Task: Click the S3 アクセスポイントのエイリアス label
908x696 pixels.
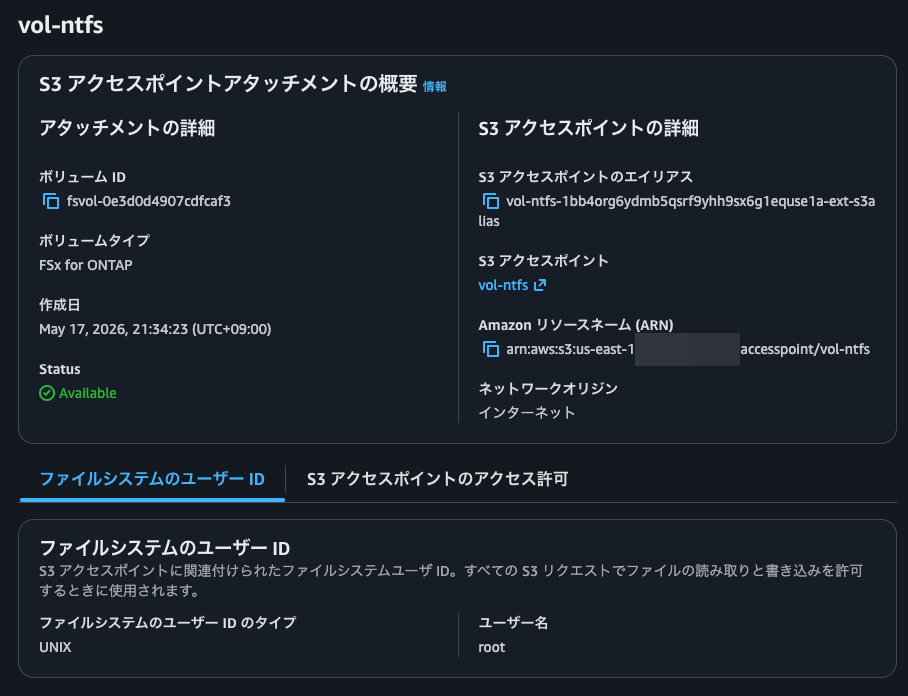Action: click(585, 177)
